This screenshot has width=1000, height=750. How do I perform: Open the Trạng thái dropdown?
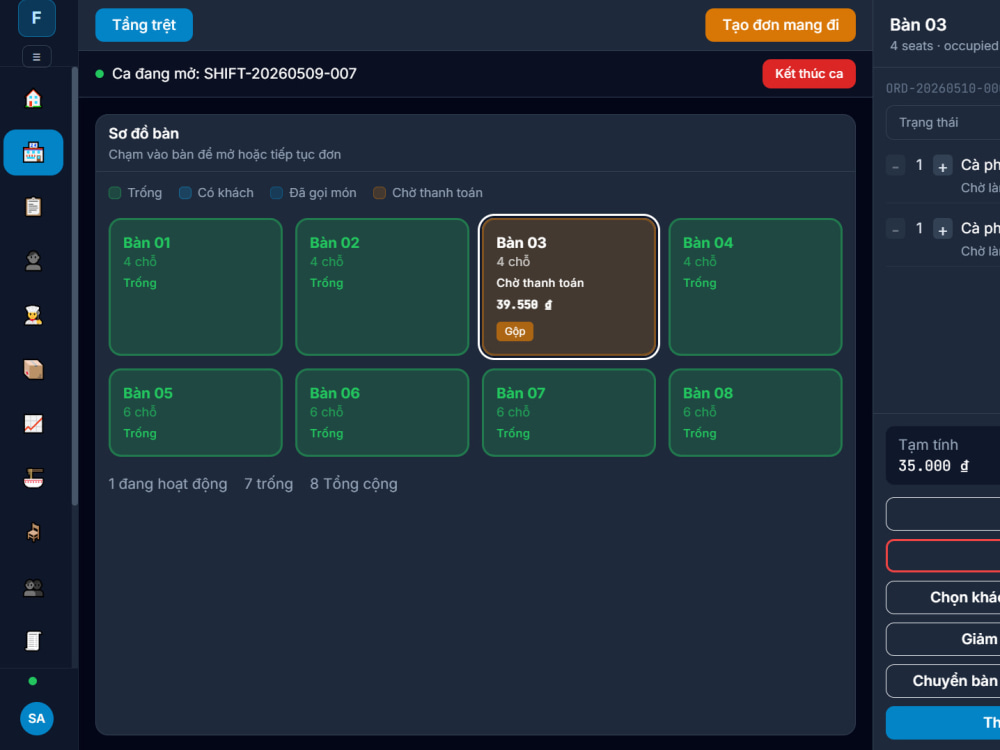[x=943, y=122]
